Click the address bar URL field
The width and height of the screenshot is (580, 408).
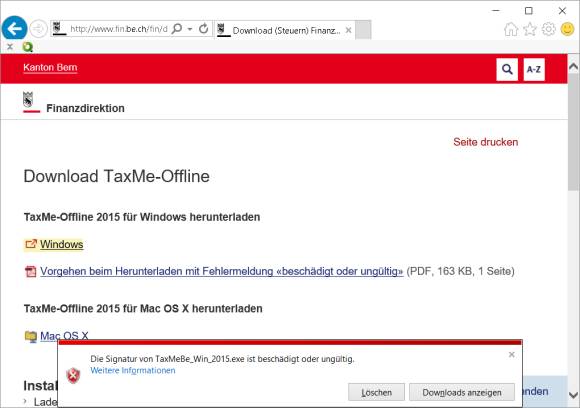(x=118, y=29)
